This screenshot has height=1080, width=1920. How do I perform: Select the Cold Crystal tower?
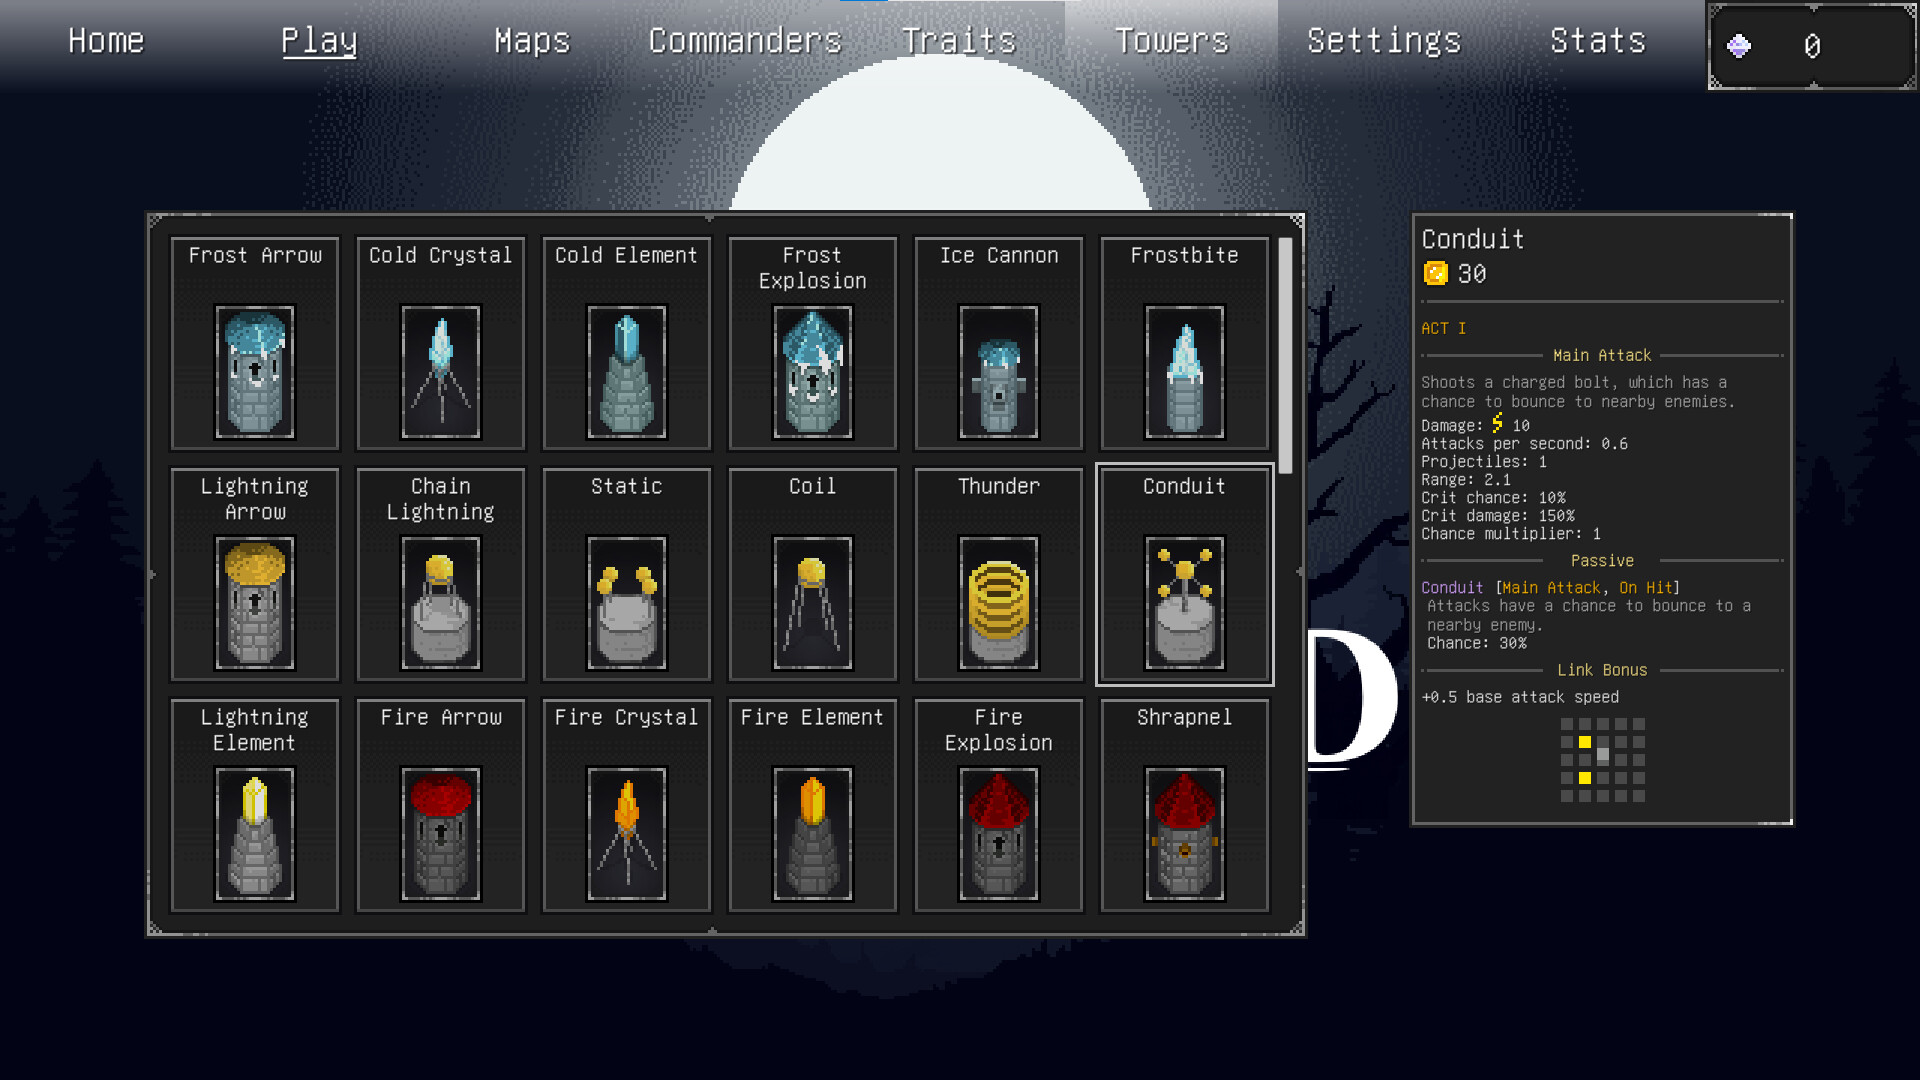(x=440, y=343)
